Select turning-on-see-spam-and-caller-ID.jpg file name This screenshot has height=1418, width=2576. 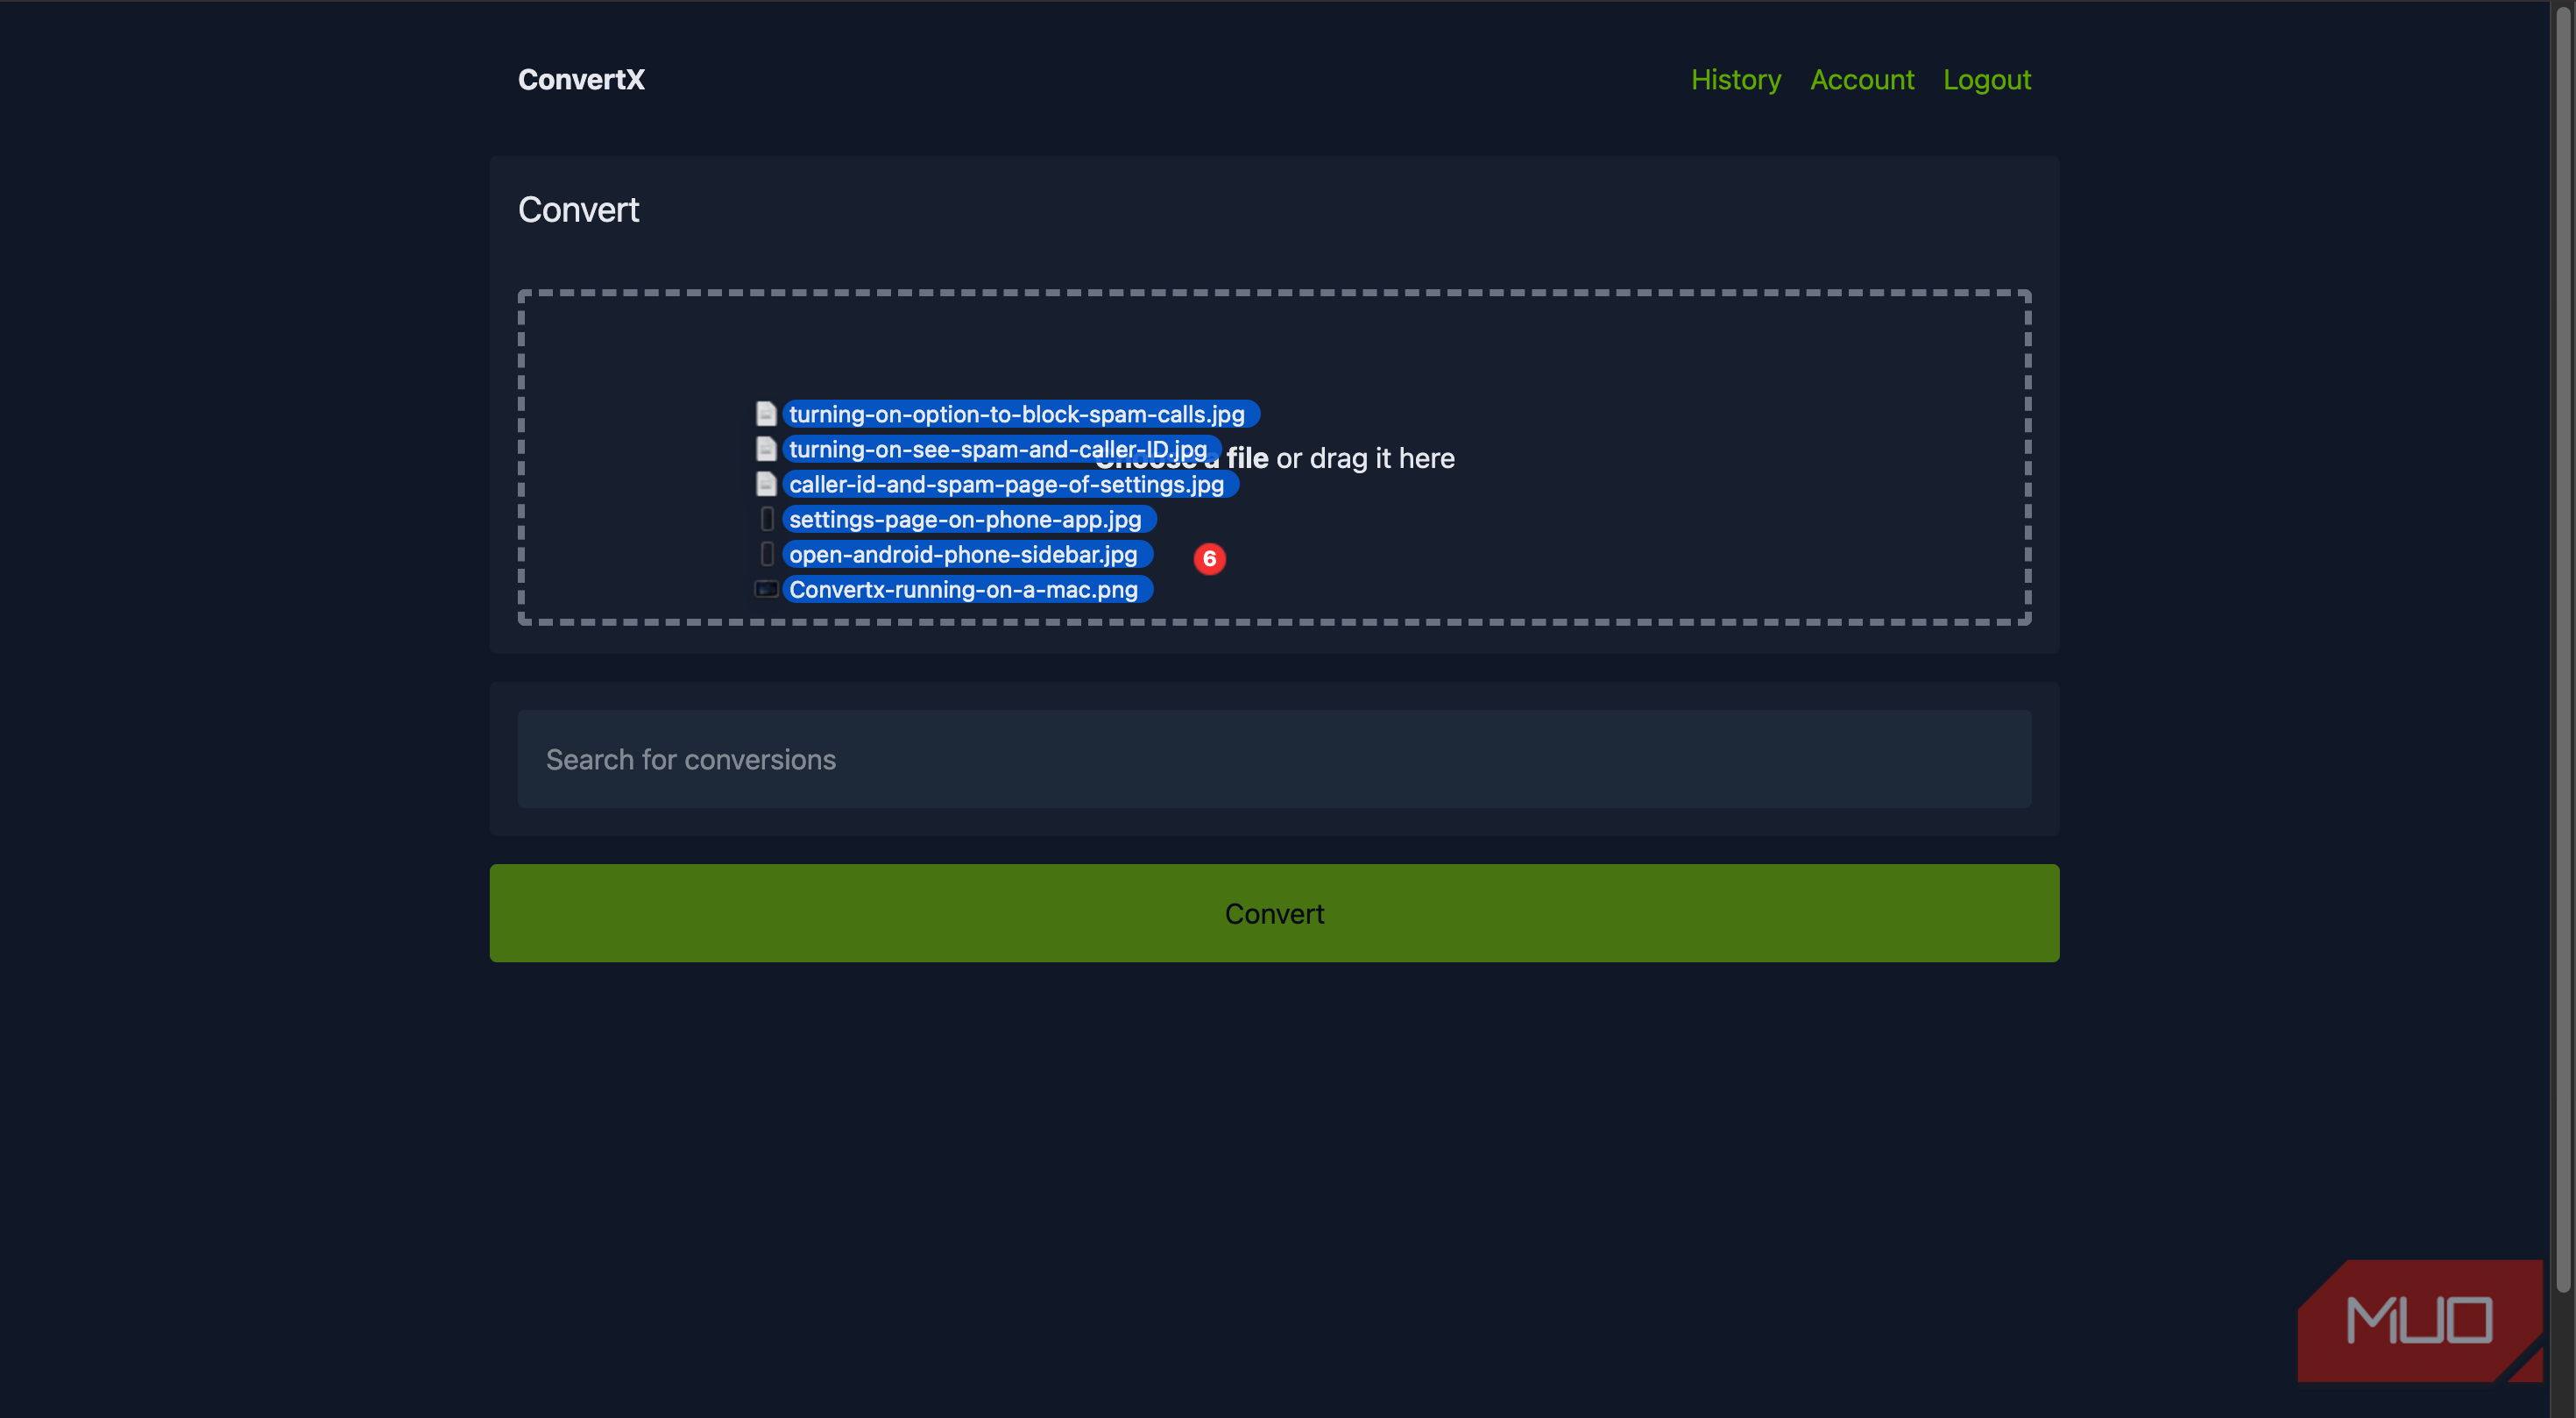(x=1001, y=449)
